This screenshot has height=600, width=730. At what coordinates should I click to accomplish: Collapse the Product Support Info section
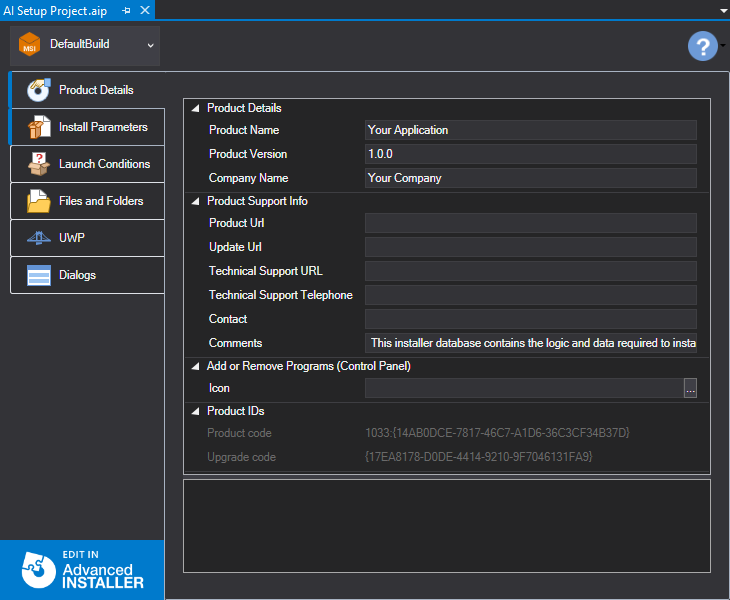[x=195, y=201]
